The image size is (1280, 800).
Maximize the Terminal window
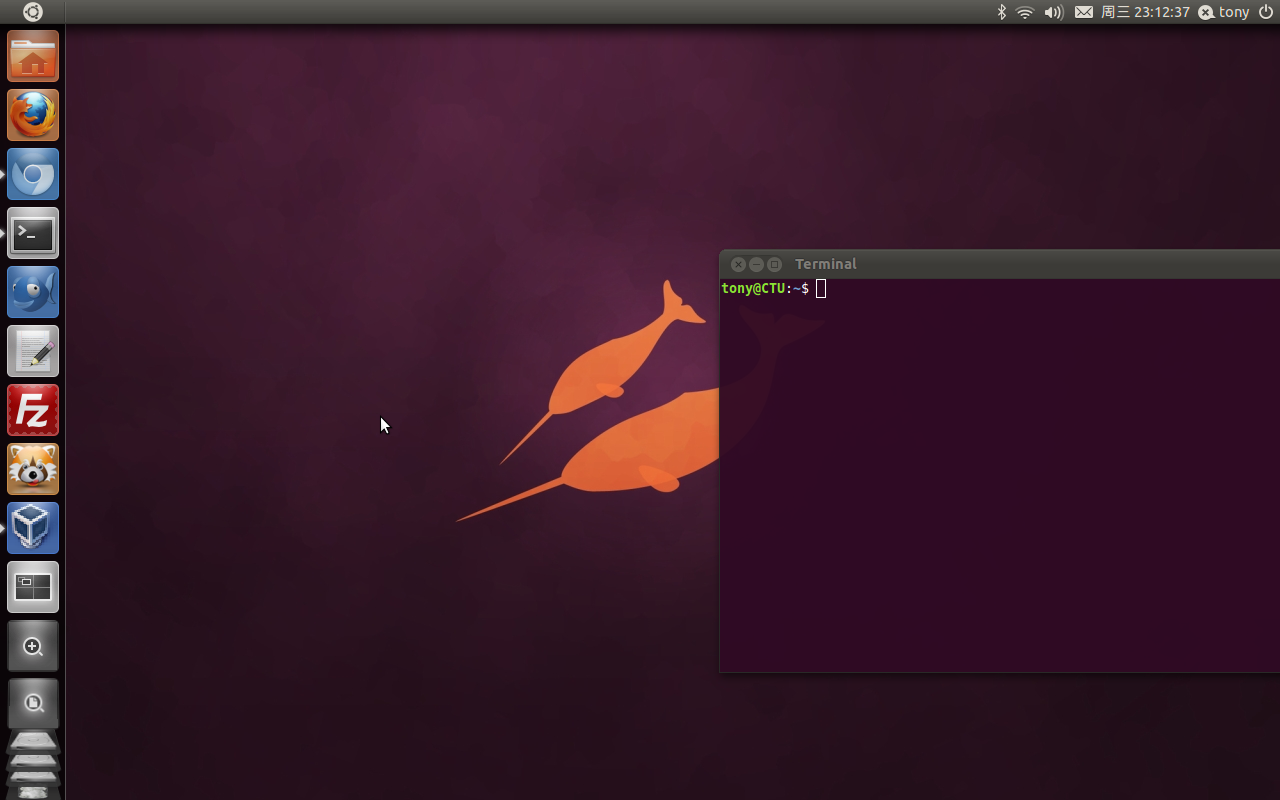(x=774, y=264)
